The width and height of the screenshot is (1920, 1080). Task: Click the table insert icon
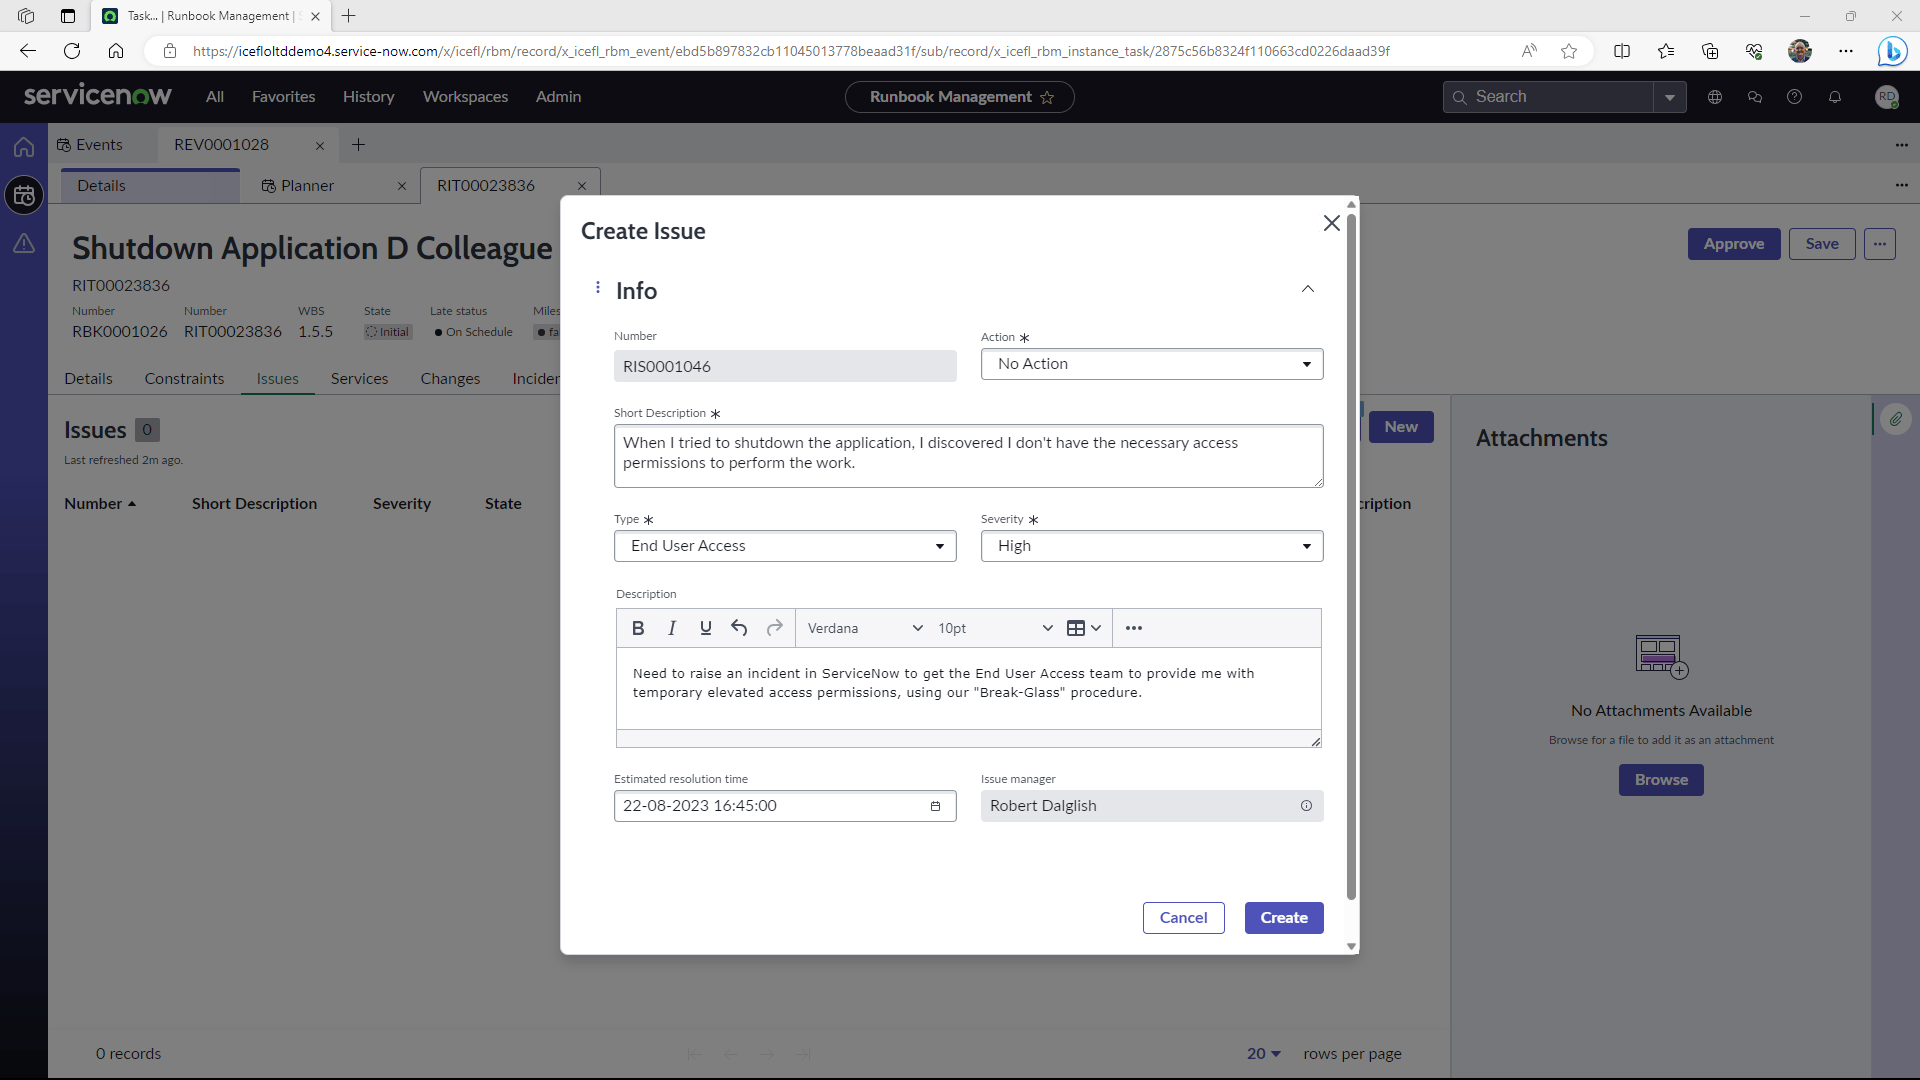(1076, 628)
